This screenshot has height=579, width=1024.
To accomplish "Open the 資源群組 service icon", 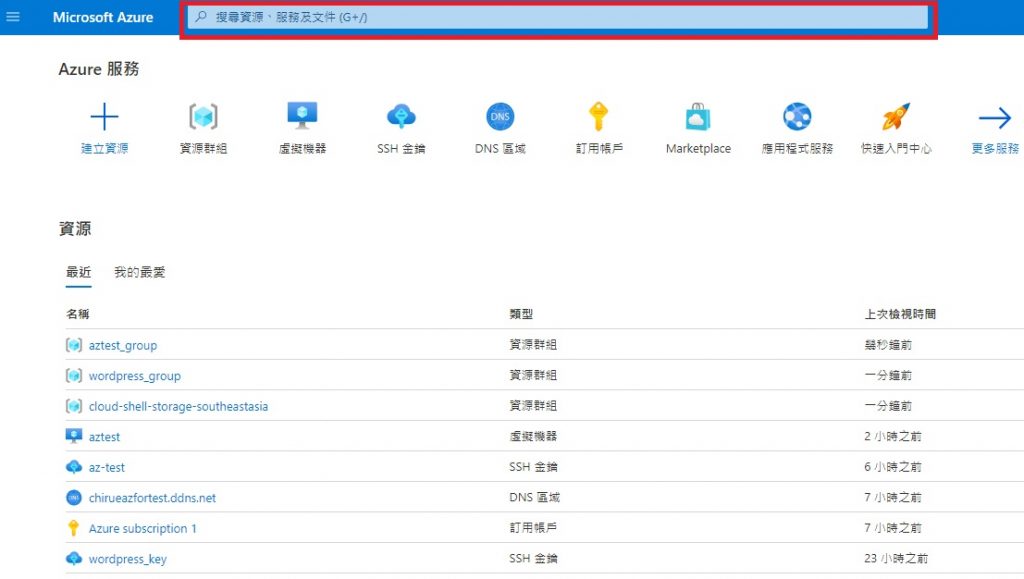I will tap(203, 117).
